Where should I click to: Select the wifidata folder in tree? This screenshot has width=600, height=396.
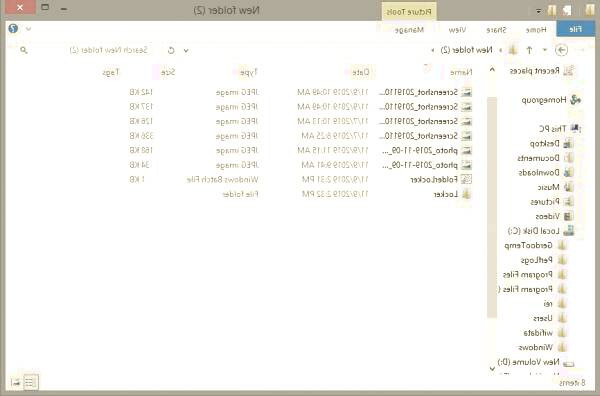tap(538, 332)
